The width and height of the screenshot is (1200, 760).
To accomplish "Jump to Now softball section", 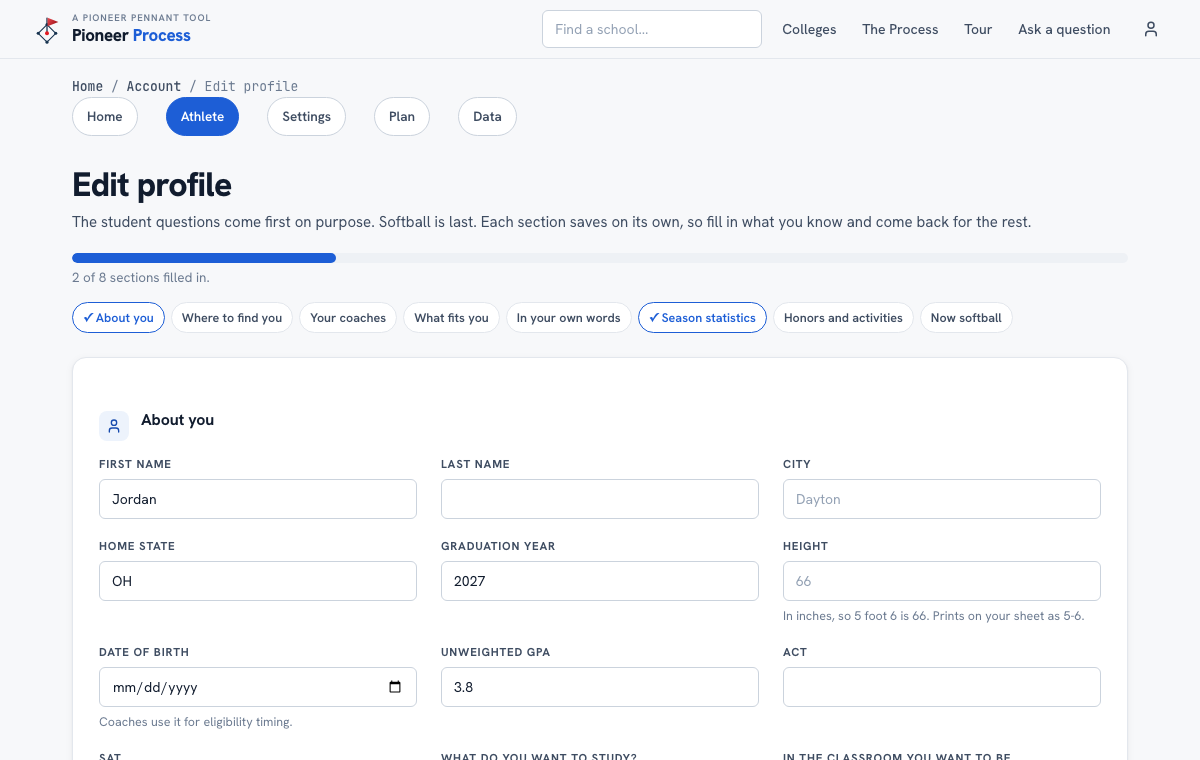I will (x=966, y=318).
